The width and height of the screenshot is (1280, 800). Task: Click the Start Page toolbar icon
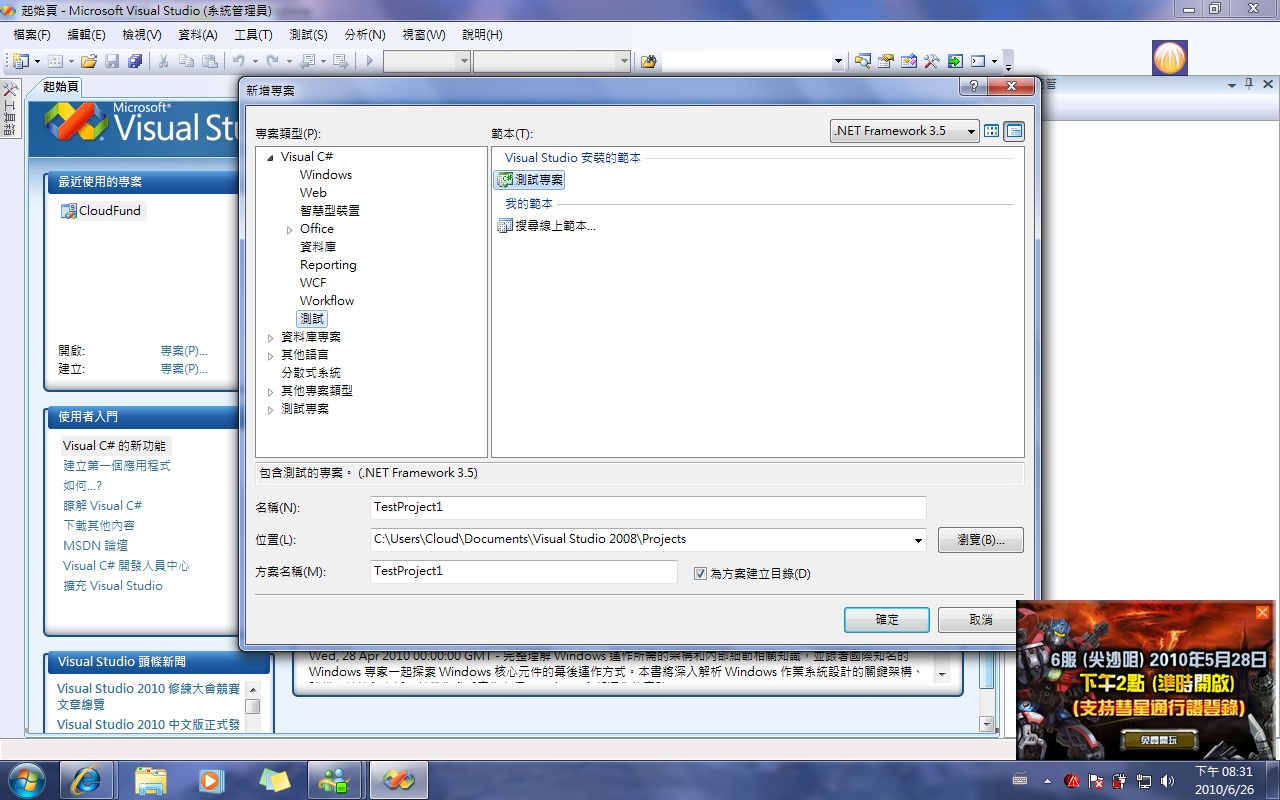coord(955,61)
